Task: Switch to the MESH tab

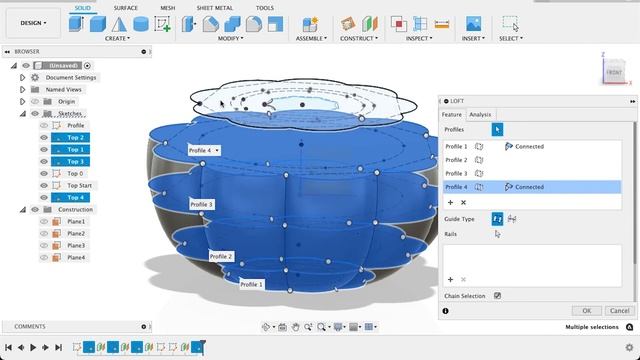Action: pyautogui.click(x=167, y=8)
